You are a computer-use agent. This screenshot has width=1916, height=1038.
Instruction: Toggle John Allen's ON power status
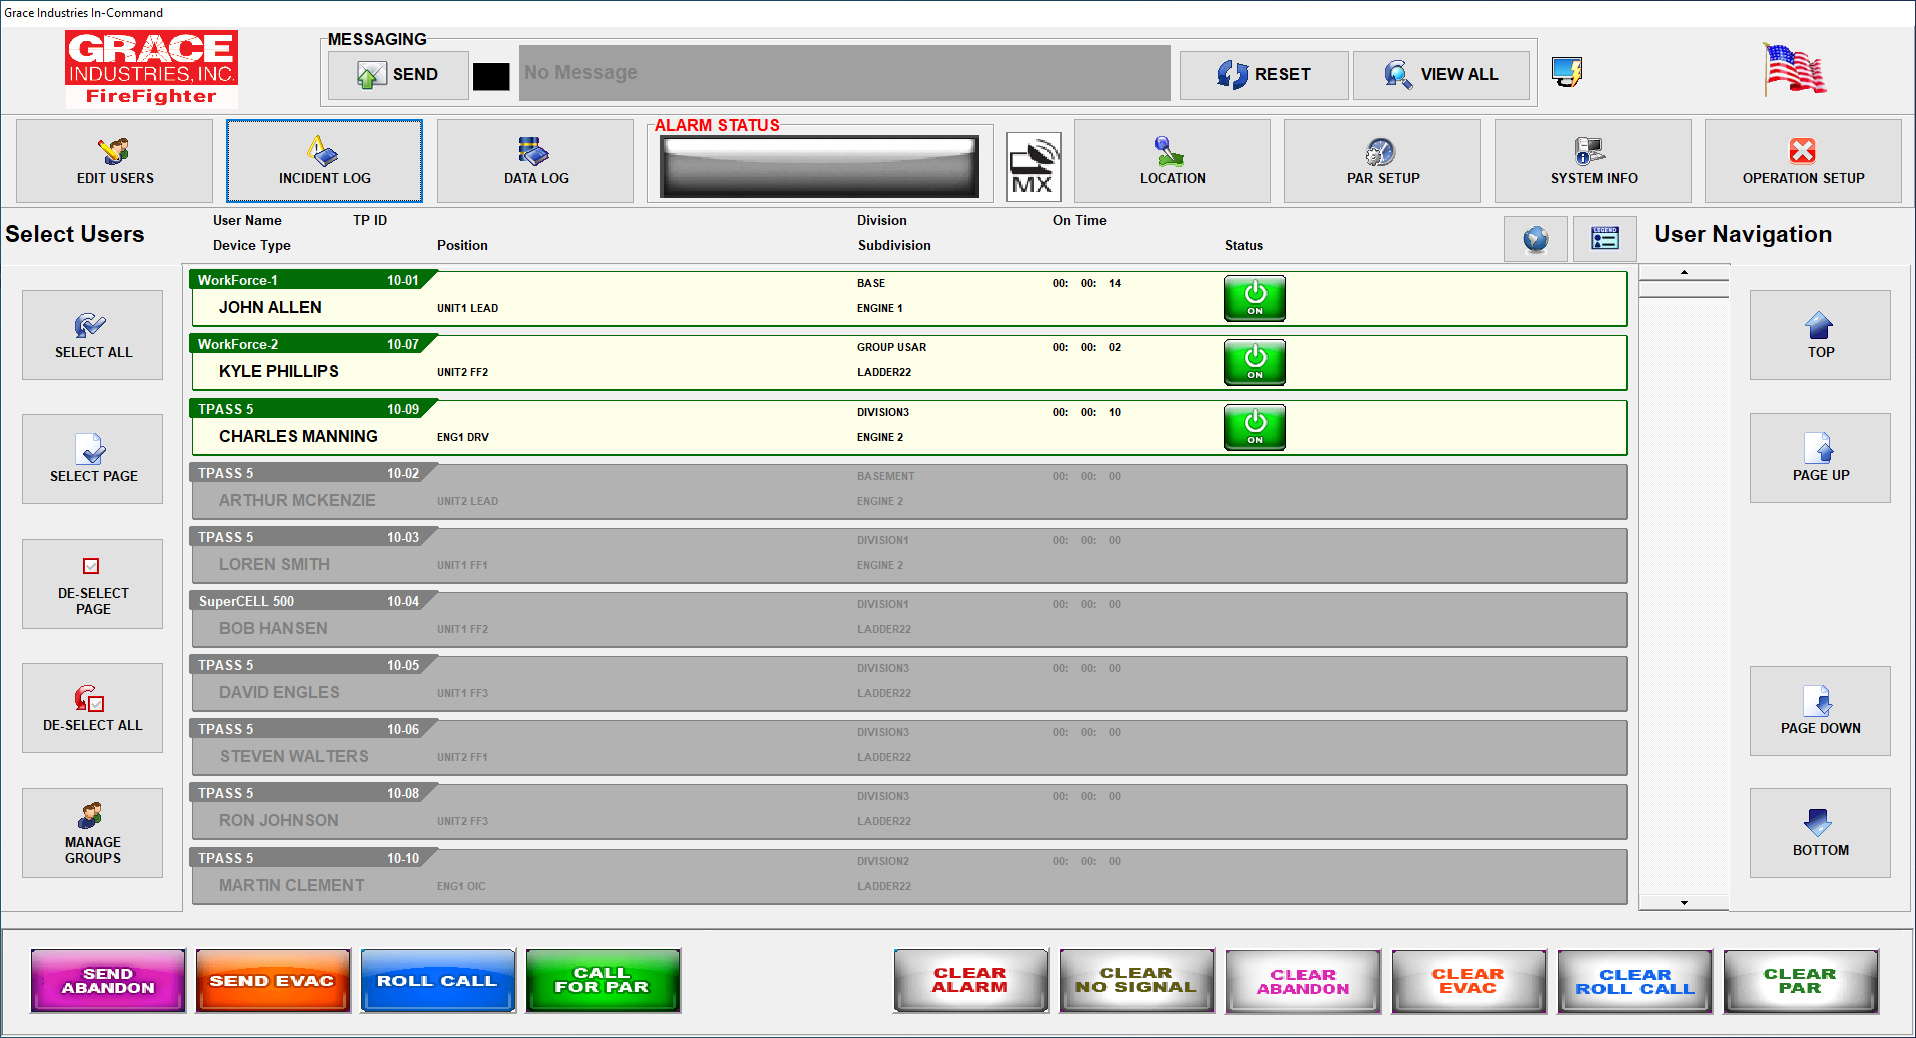tap(1255, 298)
